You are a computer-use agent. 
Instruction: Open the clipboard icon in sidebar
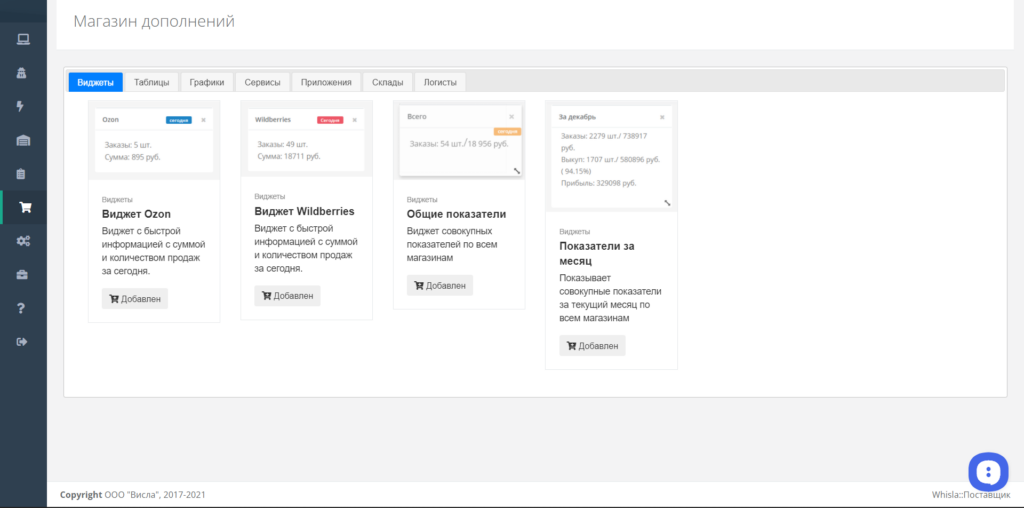[x=21, y=174]
